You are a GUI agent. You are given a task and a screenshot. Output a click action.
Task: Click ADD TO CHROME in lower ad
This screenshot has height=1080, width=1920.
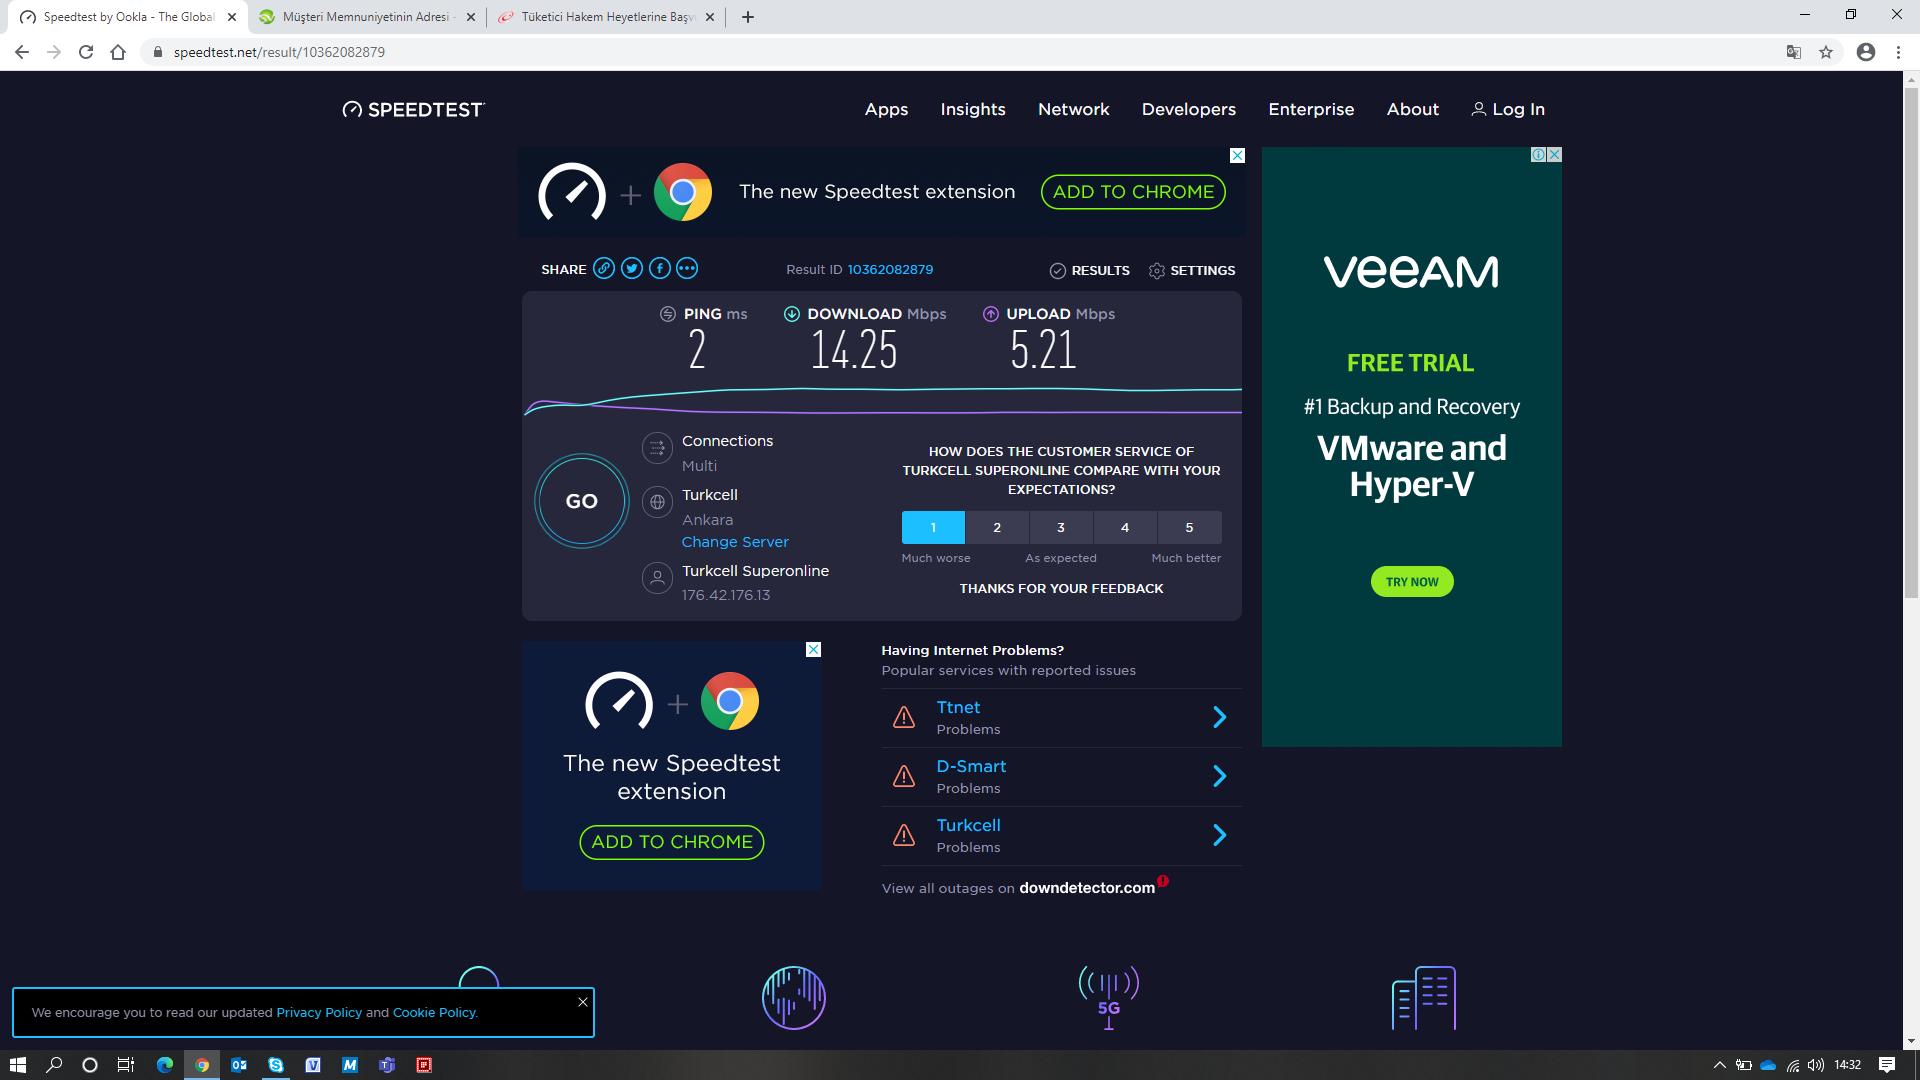672,842
